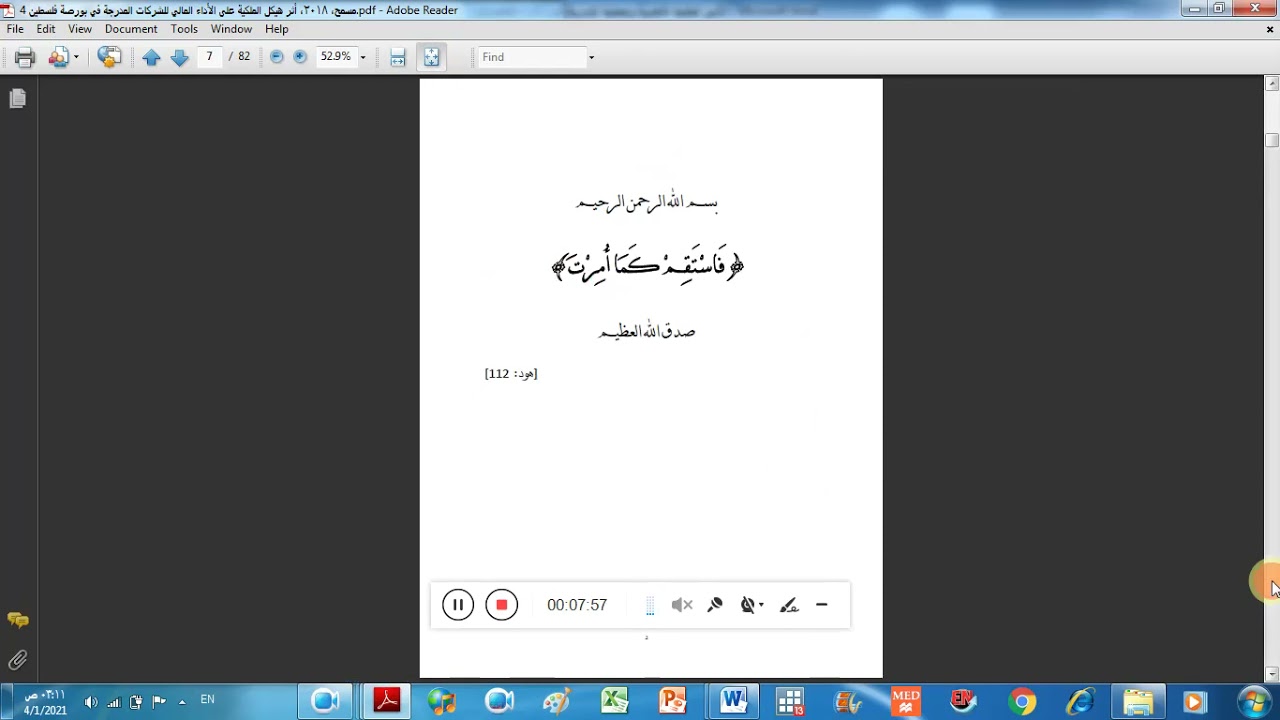Open the Attachments paperclip panel
1280x720 pixels.
17,660
